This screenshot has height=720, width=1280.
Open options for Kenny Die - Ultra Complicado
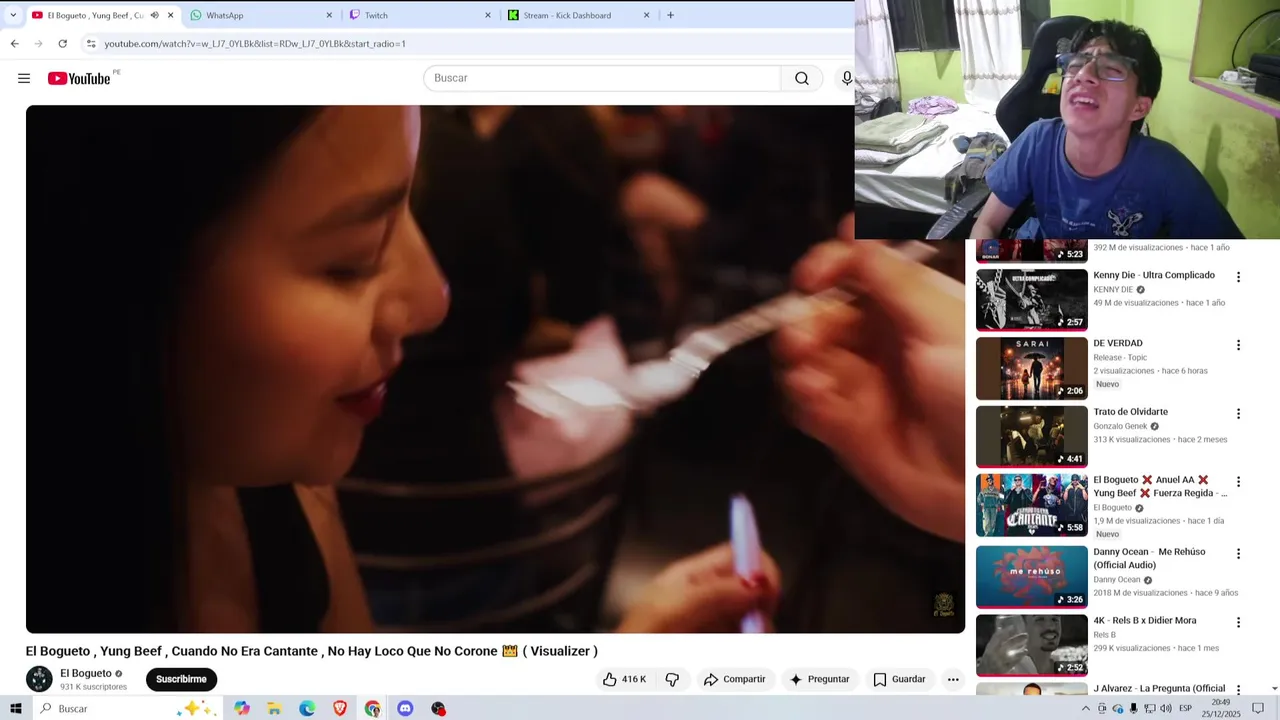pos(1238,277)
